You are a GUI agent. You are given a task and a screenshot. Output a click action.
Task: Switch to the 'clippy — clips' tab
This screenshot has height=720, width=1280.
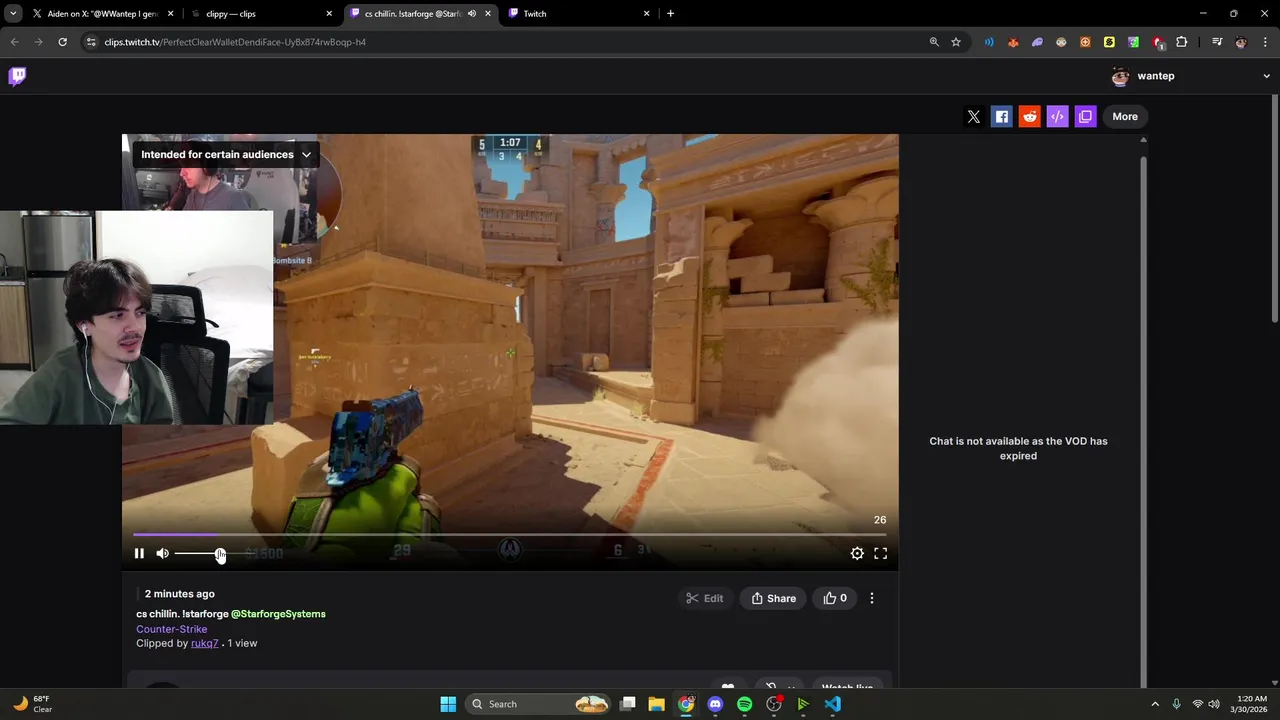pos(260,14)
